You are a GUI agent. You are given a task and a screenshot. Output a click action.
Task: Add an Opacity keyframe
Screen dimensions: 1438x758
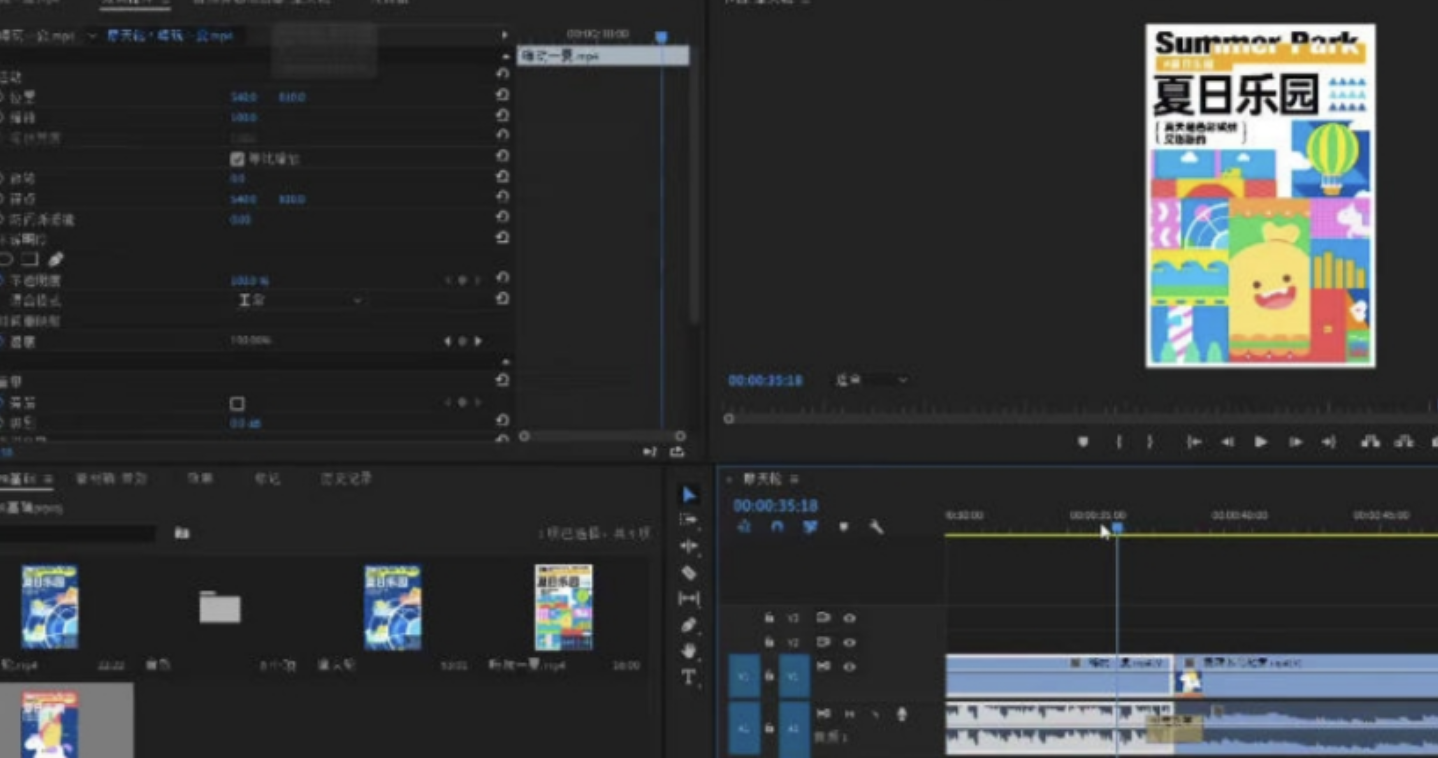click(x=462, y=280)
